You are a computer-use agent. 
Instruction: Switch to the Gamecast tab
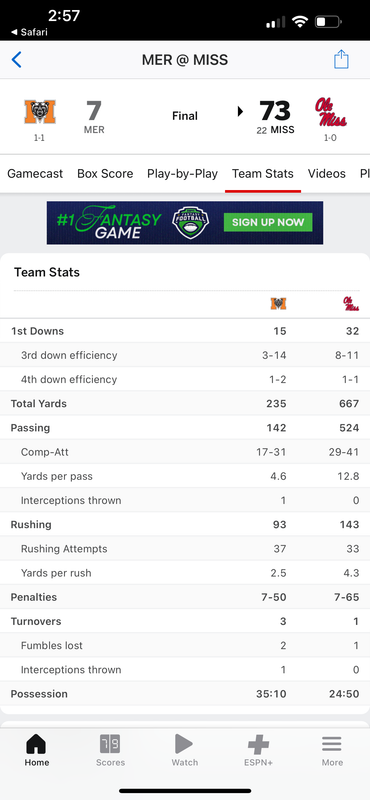35,173
